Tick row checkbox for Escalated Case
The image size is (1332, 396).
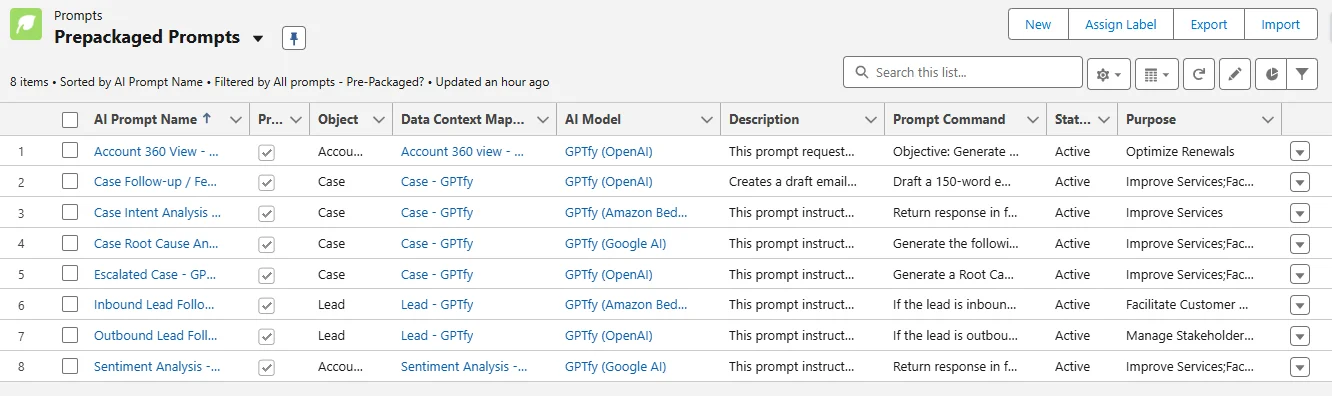(x=70, y=274)
